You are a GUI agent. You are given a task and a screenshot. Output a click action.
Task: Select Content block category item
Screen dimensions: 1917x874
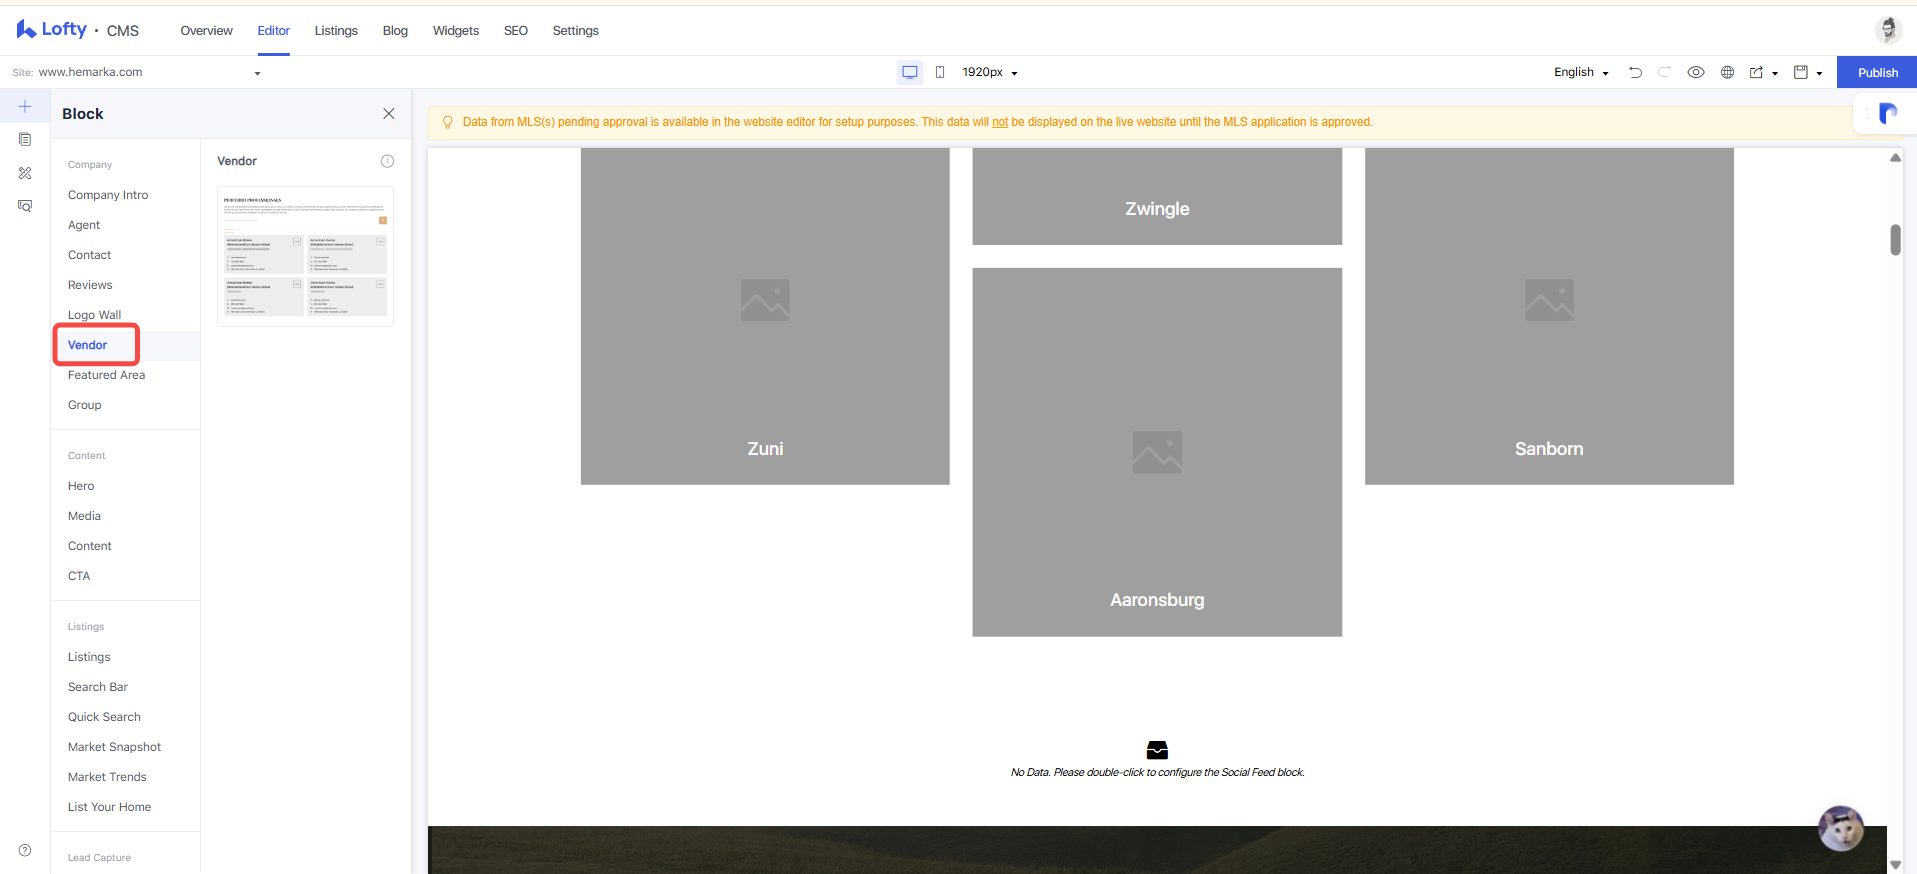(x=89, y=546)
